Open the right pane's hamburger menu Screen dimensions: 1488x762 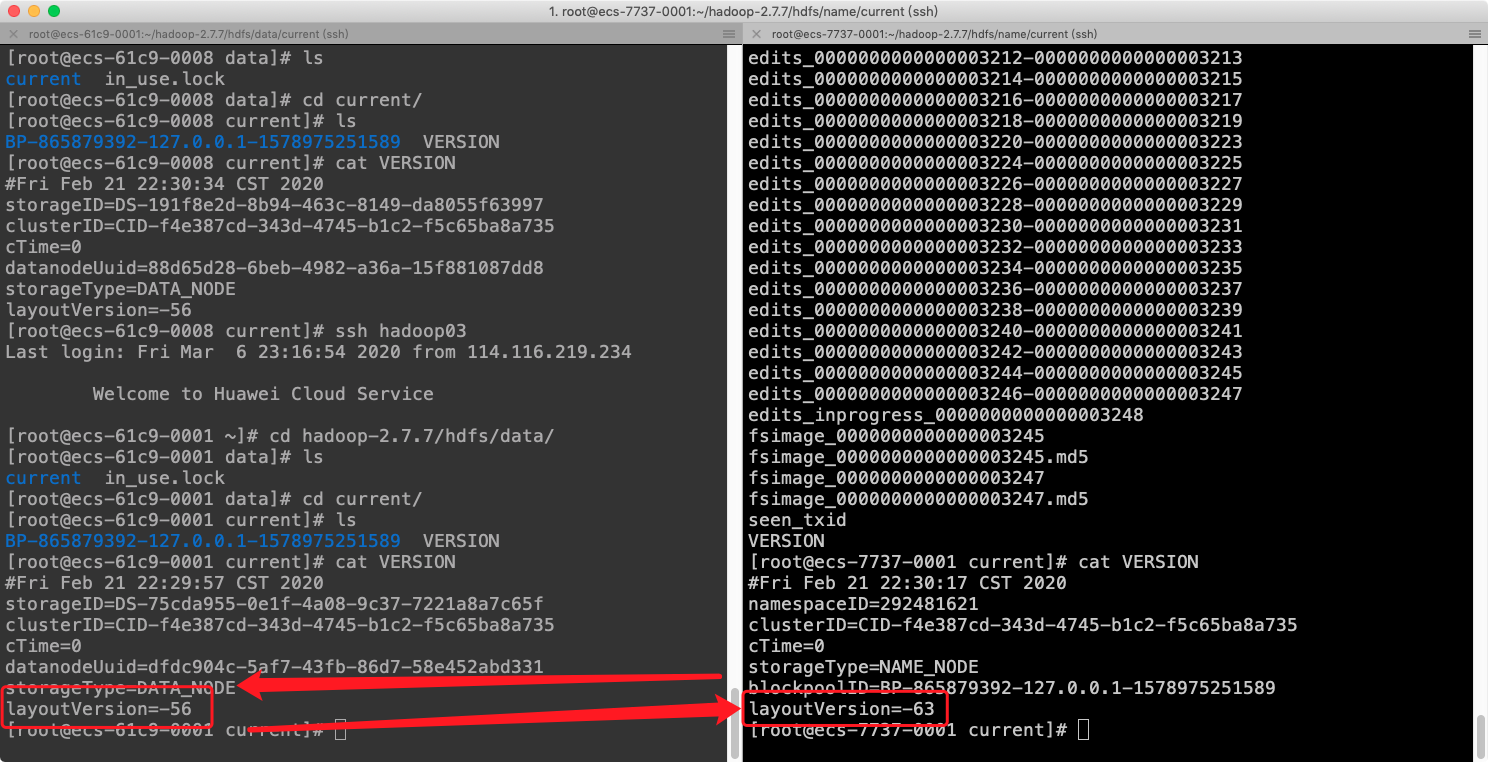(1475, 34)
